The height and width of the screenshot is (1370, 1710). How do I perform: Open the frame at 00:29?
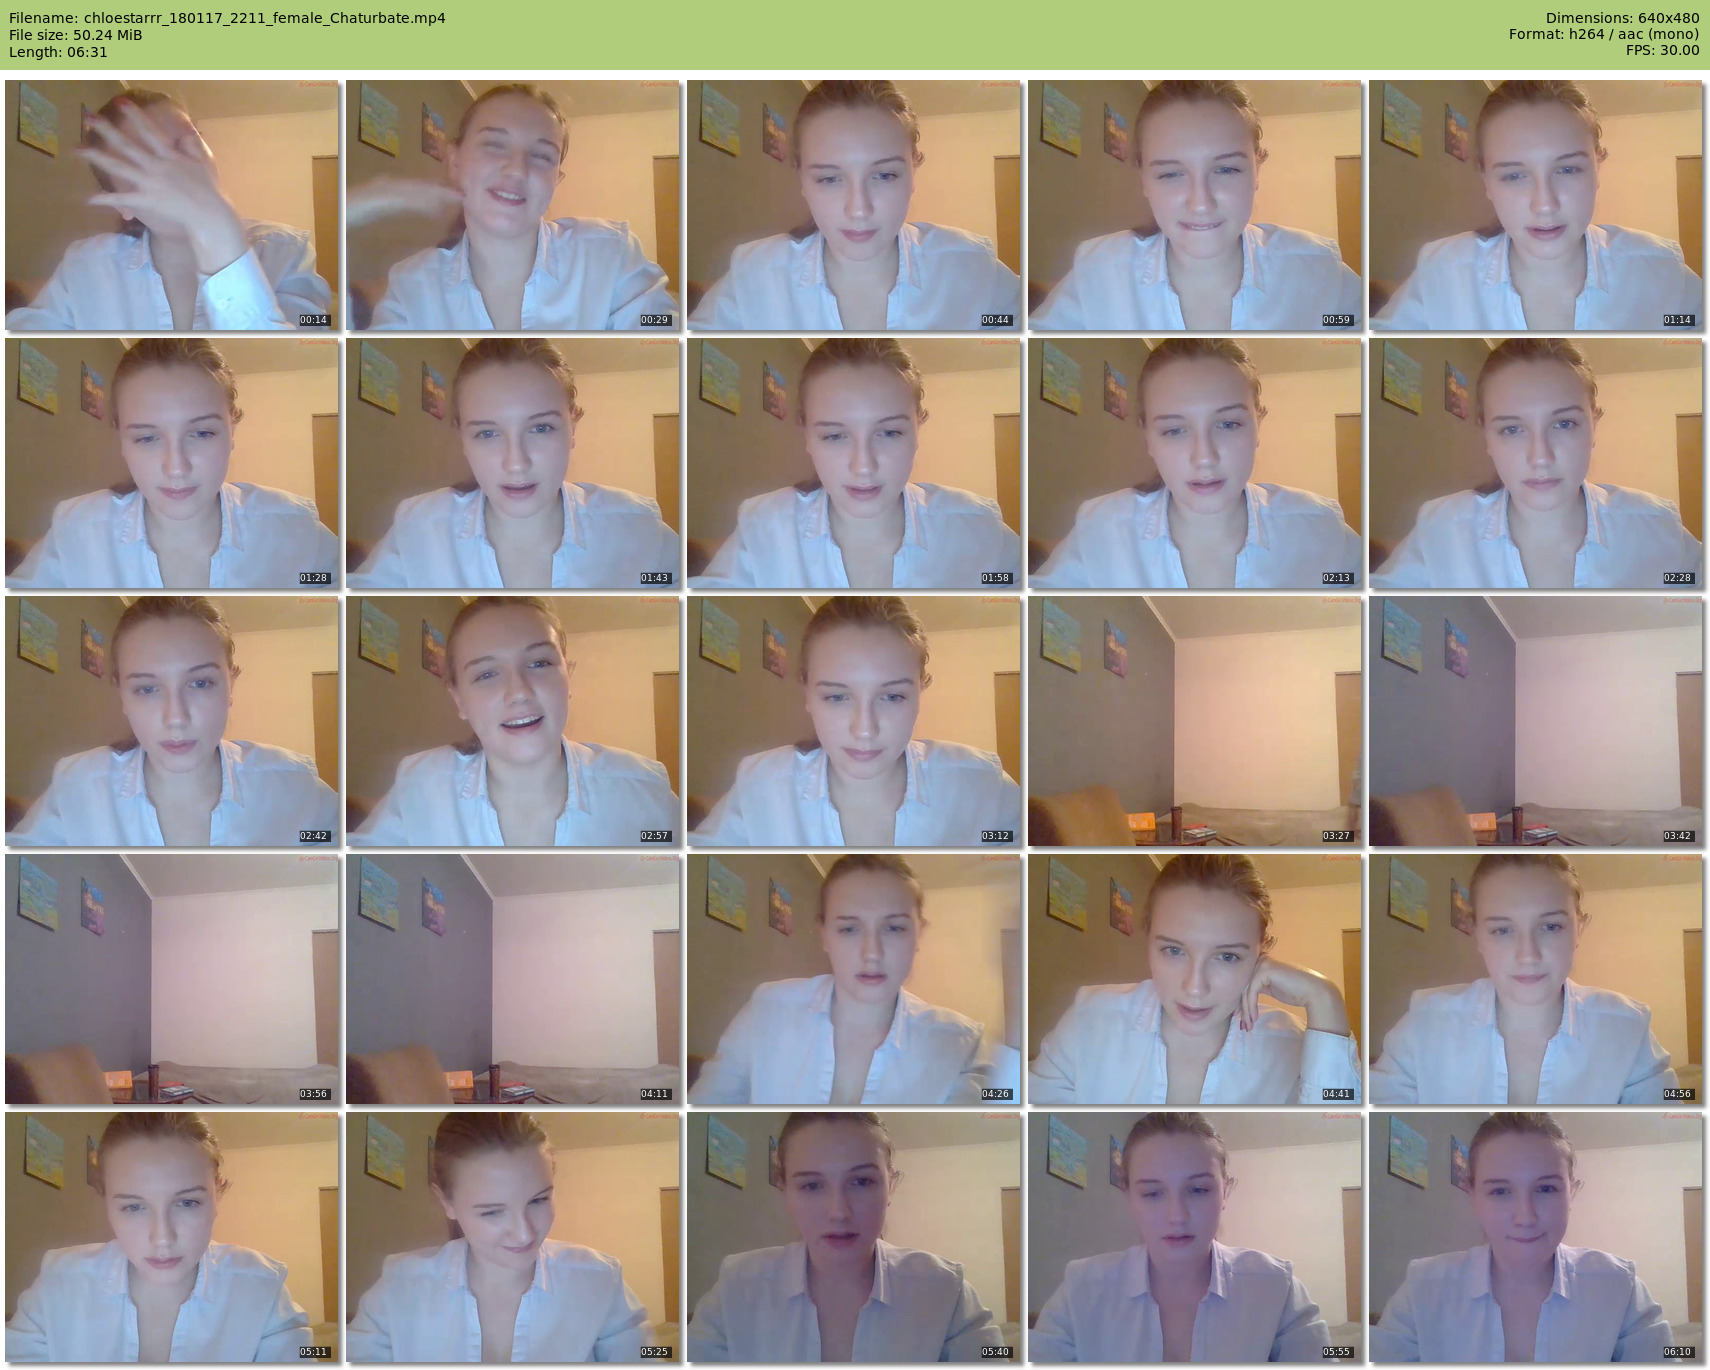tap(512, 205)
